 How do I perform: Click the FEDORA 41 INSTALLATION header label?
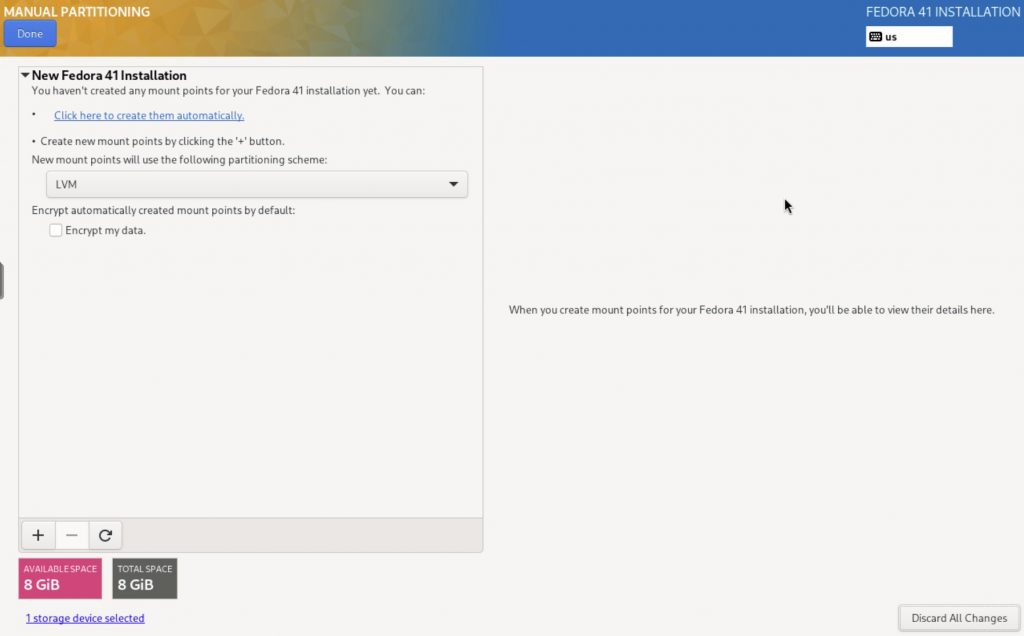coord(942,12)
